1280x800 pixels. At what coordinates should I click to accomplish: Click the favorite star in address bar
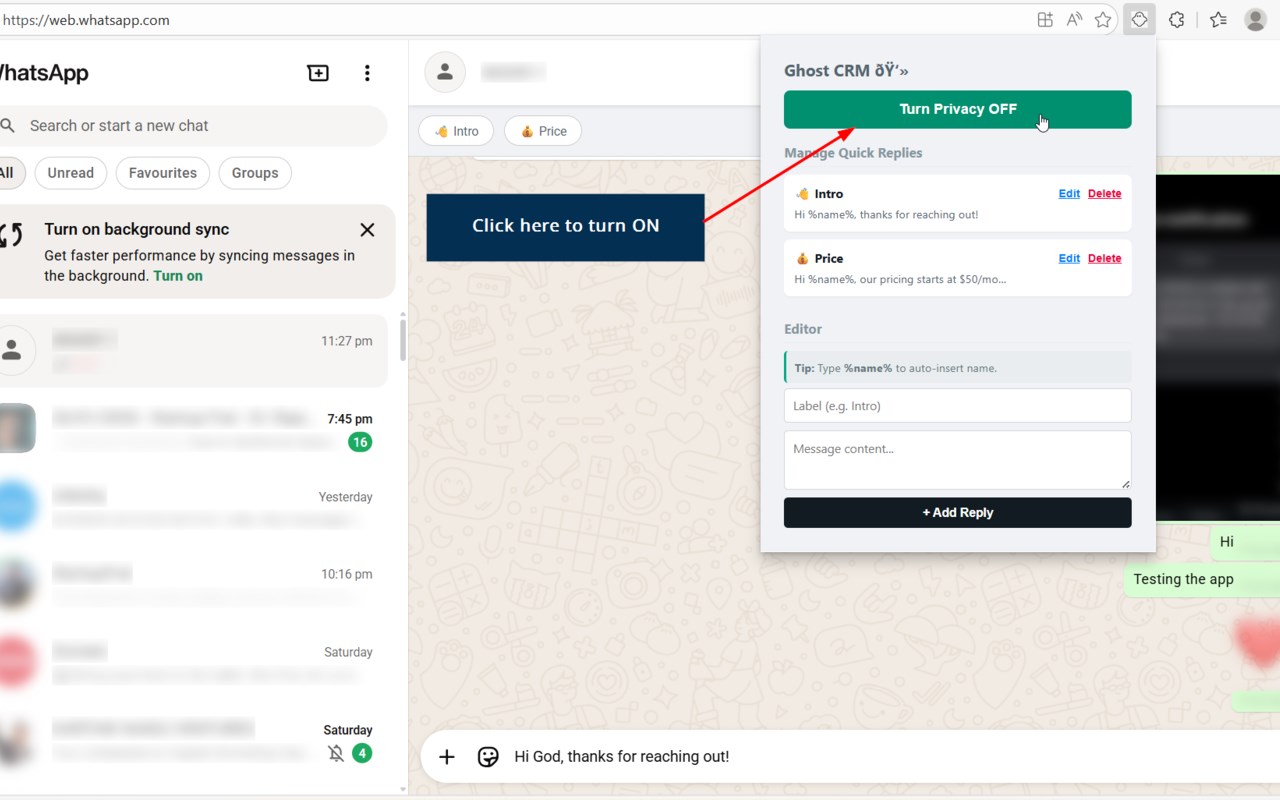click(x=1103, y=19)
